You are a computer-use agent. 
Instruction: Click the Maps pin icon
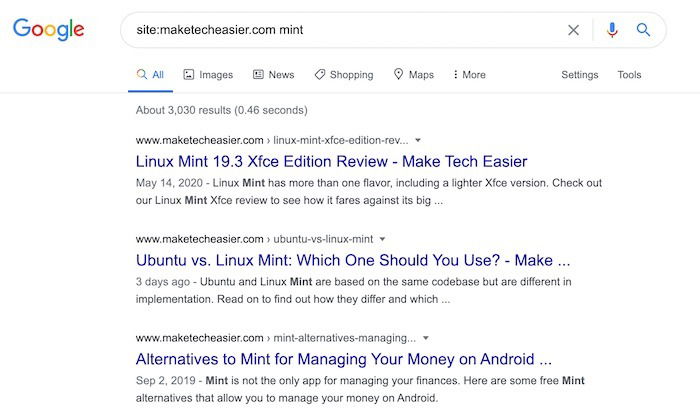point(398,75)
